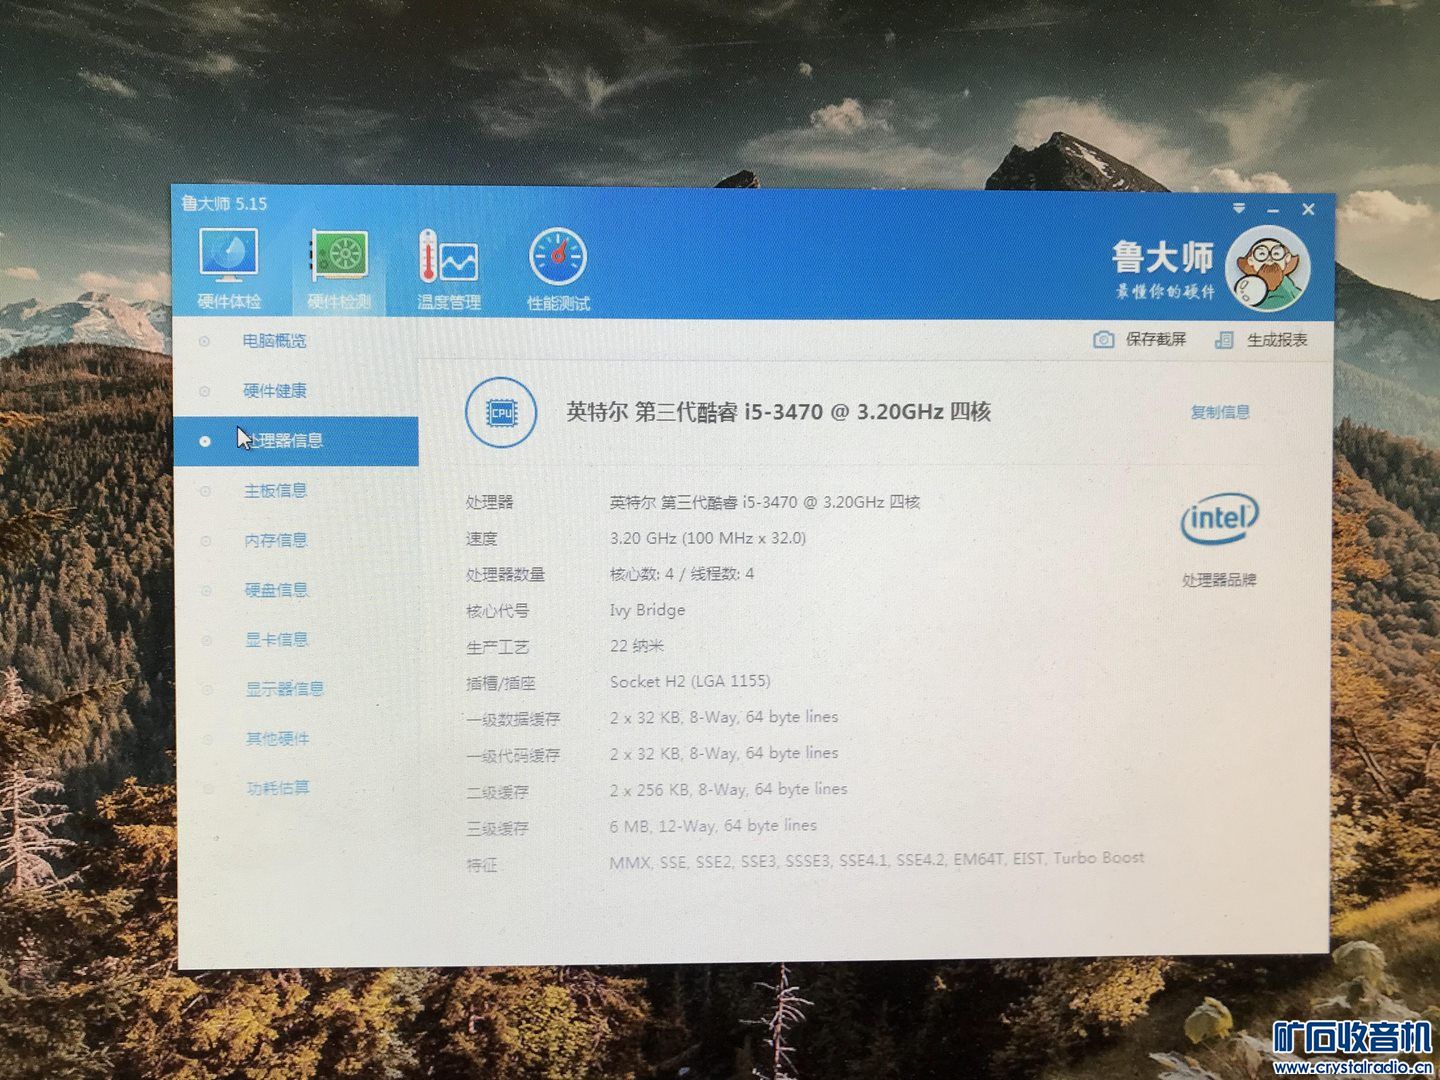Click the 二级缓存 row label
Image resolution: width=1440 pixels, height=1080 pixels.
tap(498, 792)
